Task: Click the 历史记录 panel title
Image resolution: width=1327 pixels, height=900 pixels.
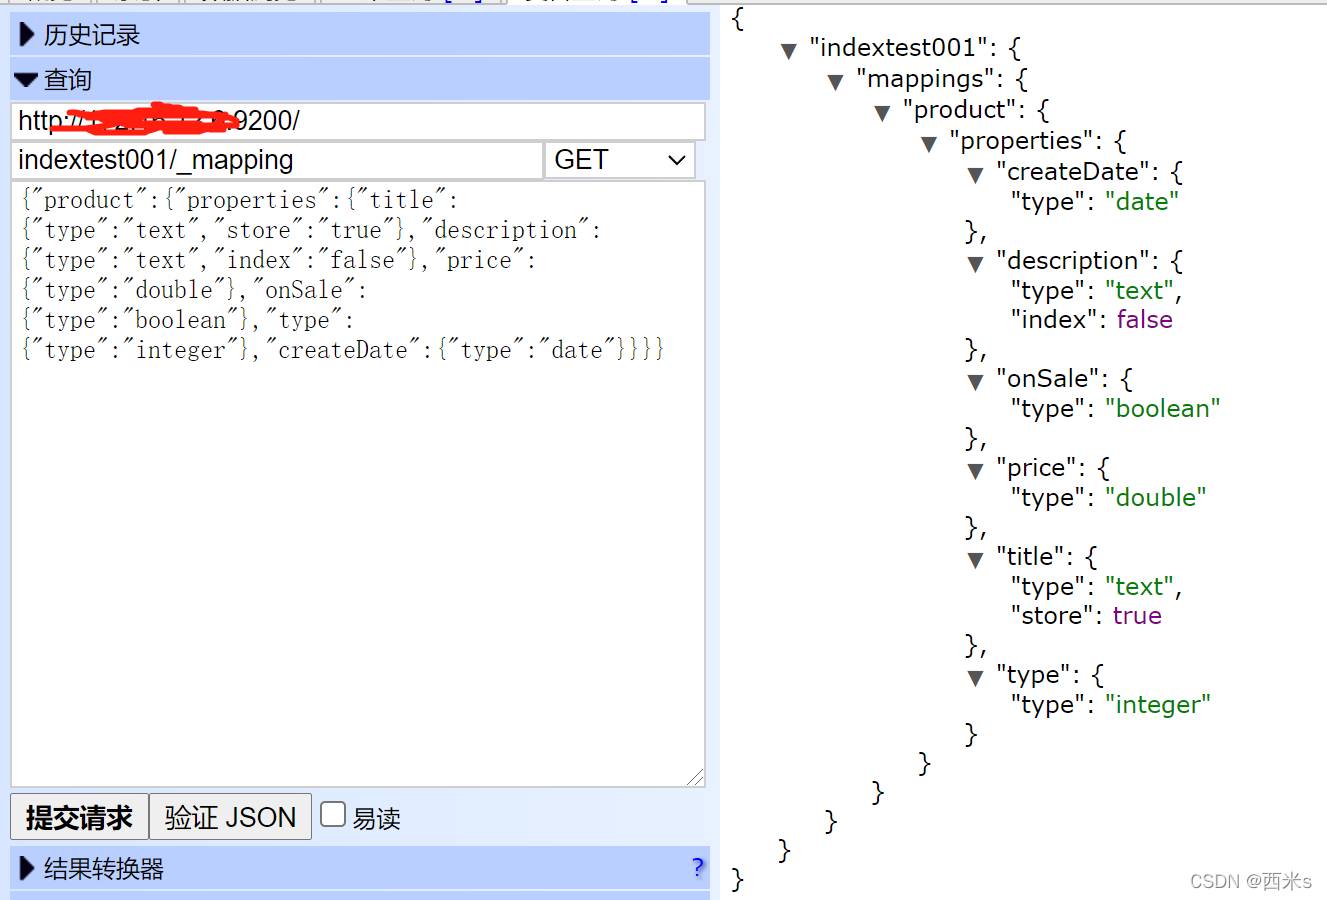Action: pyautogui.click(x=92, y=35)
